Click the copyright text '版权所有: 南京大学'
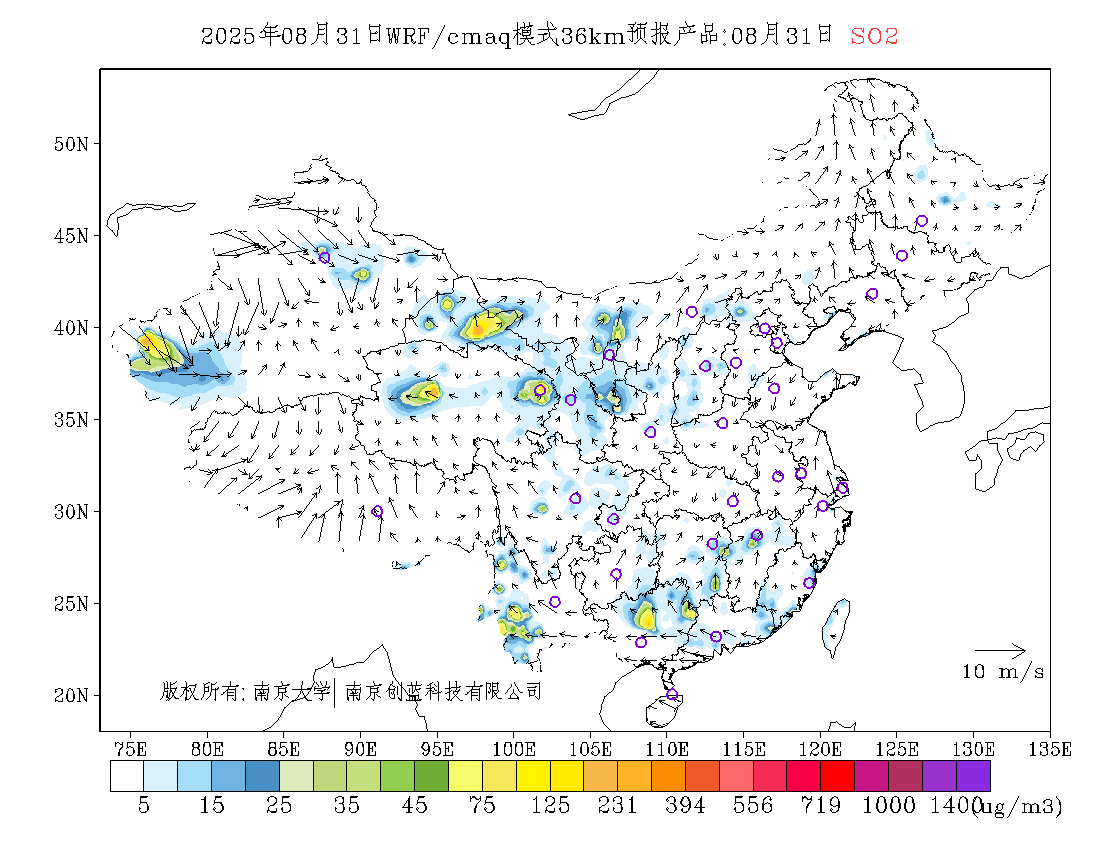This screenshot has width=1100, height=850. coord(245,692)
